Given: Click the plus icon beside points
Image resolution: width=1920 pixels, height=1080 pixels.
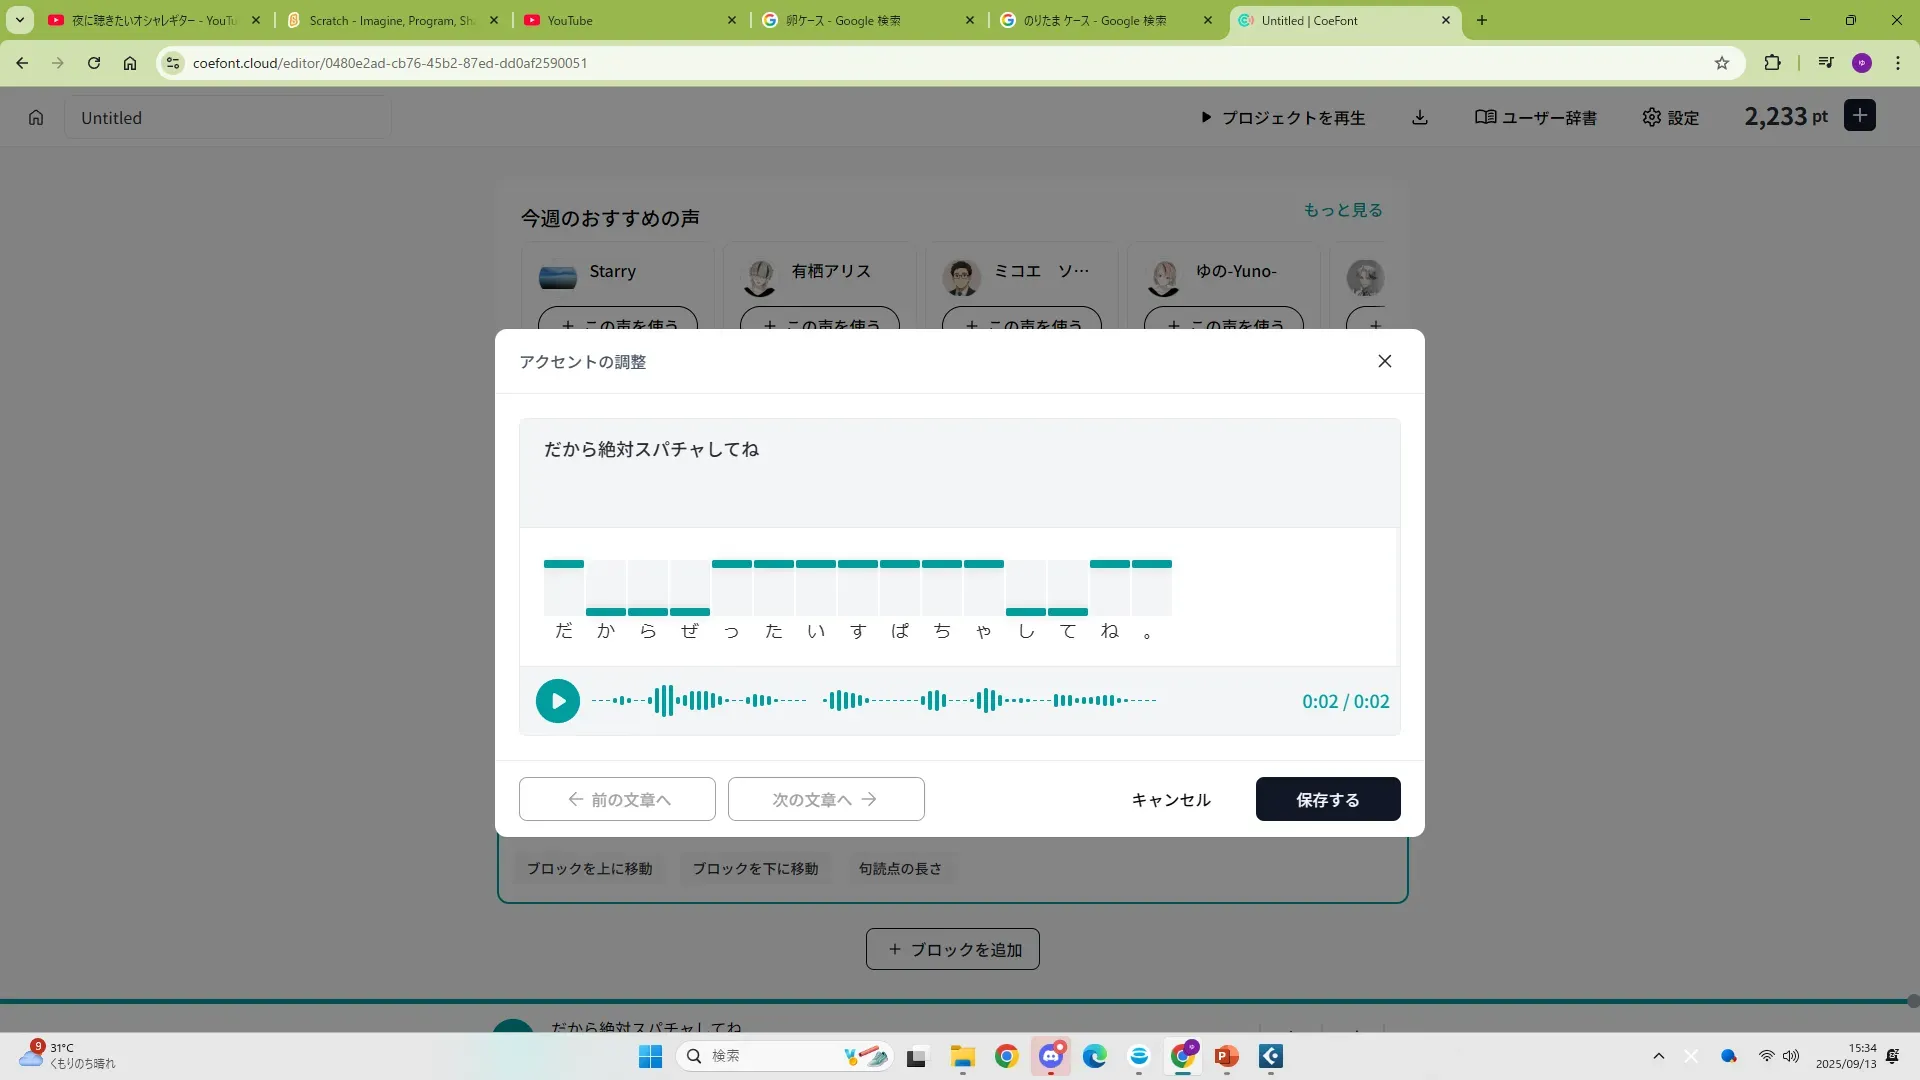Looking at the screenshot, I should tap(1859, 116).
